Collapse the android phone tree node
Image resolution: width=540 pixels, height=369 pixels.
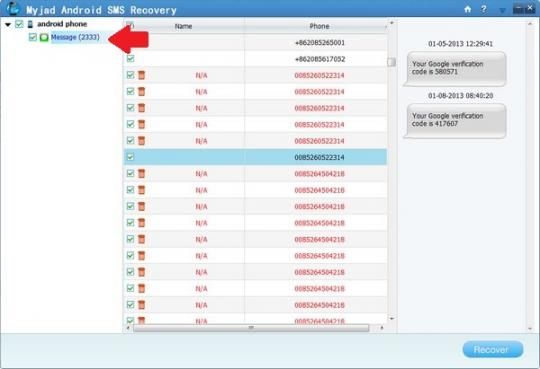click(8, 24)
